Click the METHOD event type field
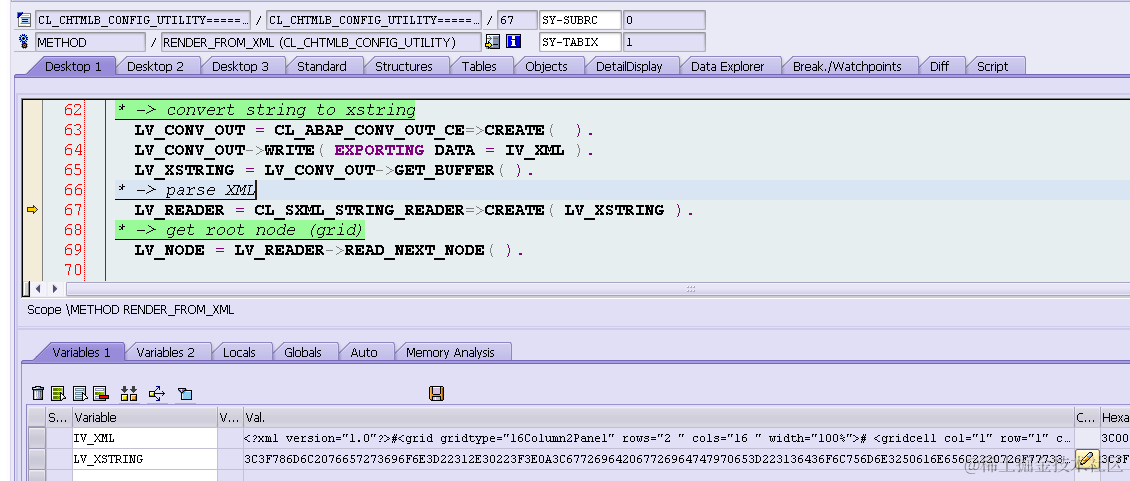The height and width of the screenshot is (481, 1130). coord(90,42)
